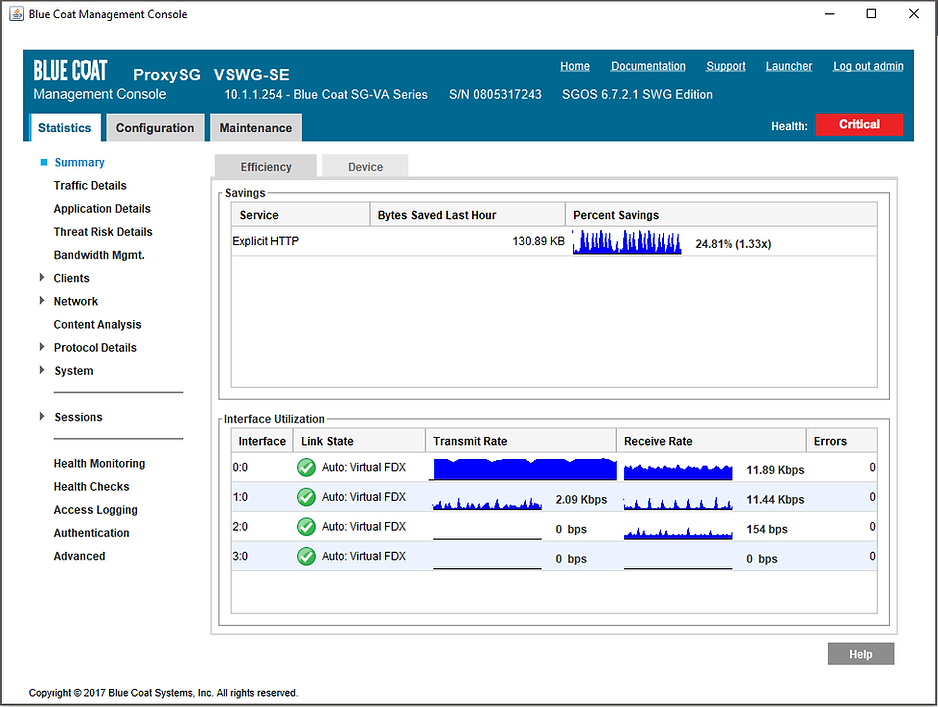Click the 2:0 receive rate graph
The image size is (938, 707).
coord(678,533)
